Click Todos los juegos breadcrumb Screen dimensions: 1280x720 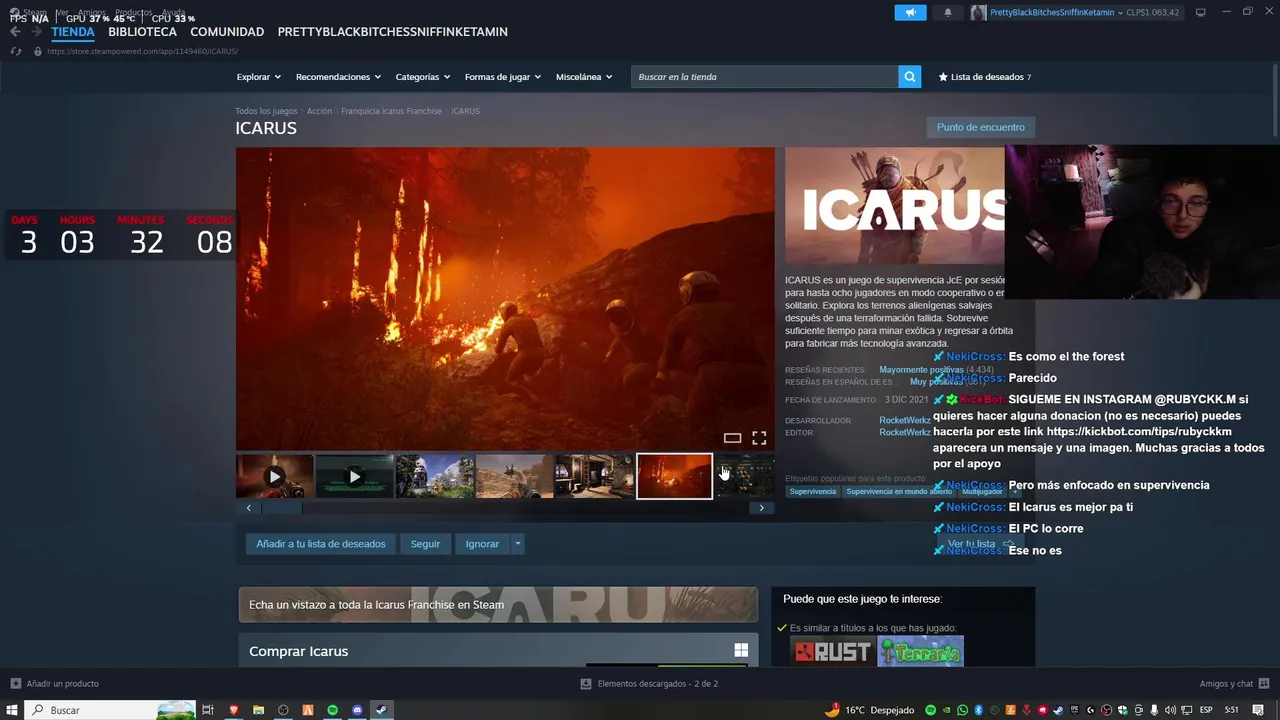pyautogui.click(x=266, y=111)
